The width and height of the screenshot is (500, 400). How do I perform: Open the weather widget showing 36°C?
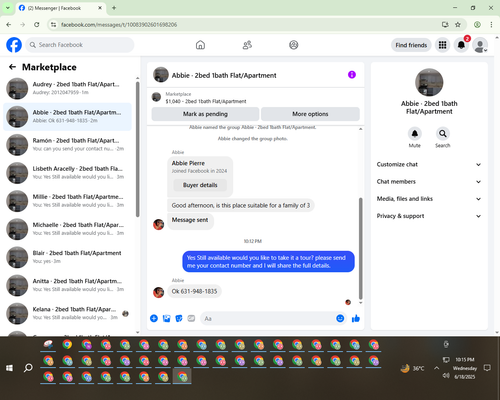[412, 368]
